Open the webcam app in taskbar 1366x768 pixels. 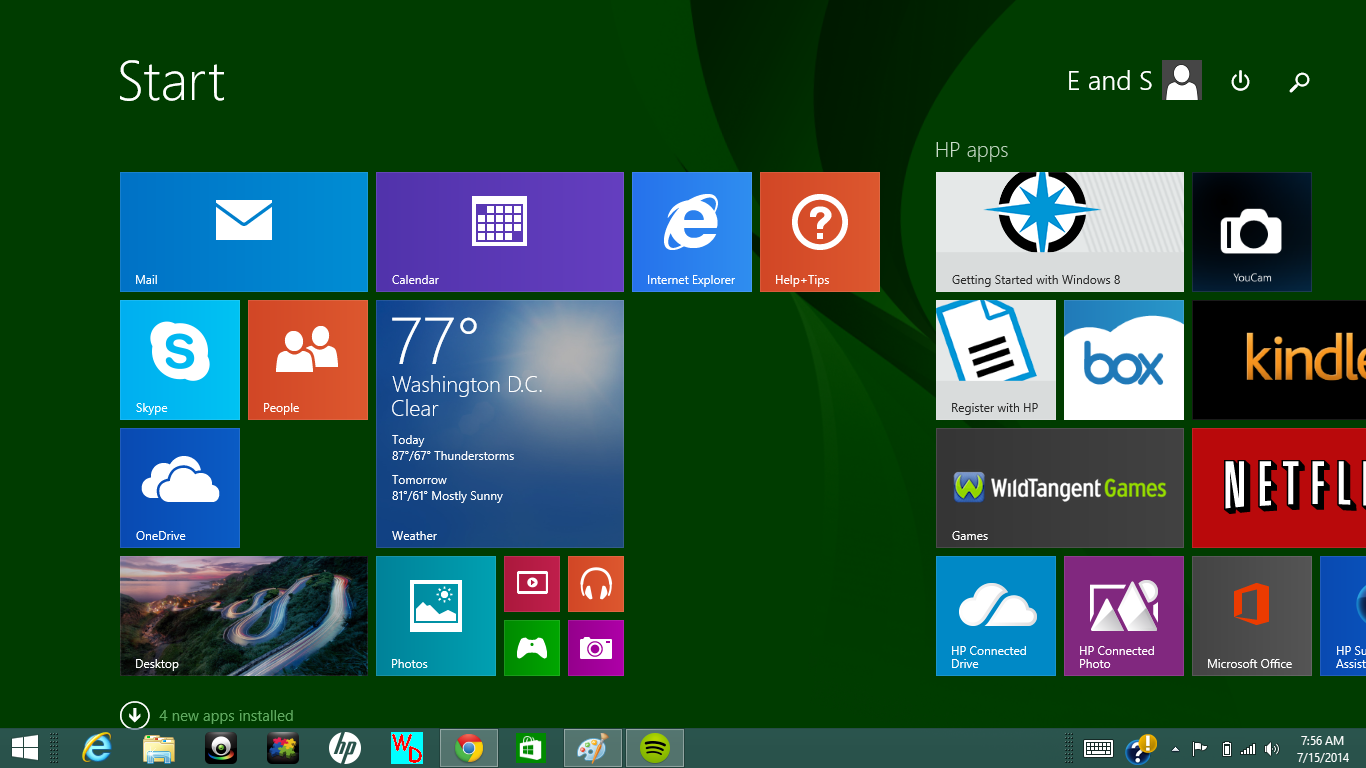221,748
